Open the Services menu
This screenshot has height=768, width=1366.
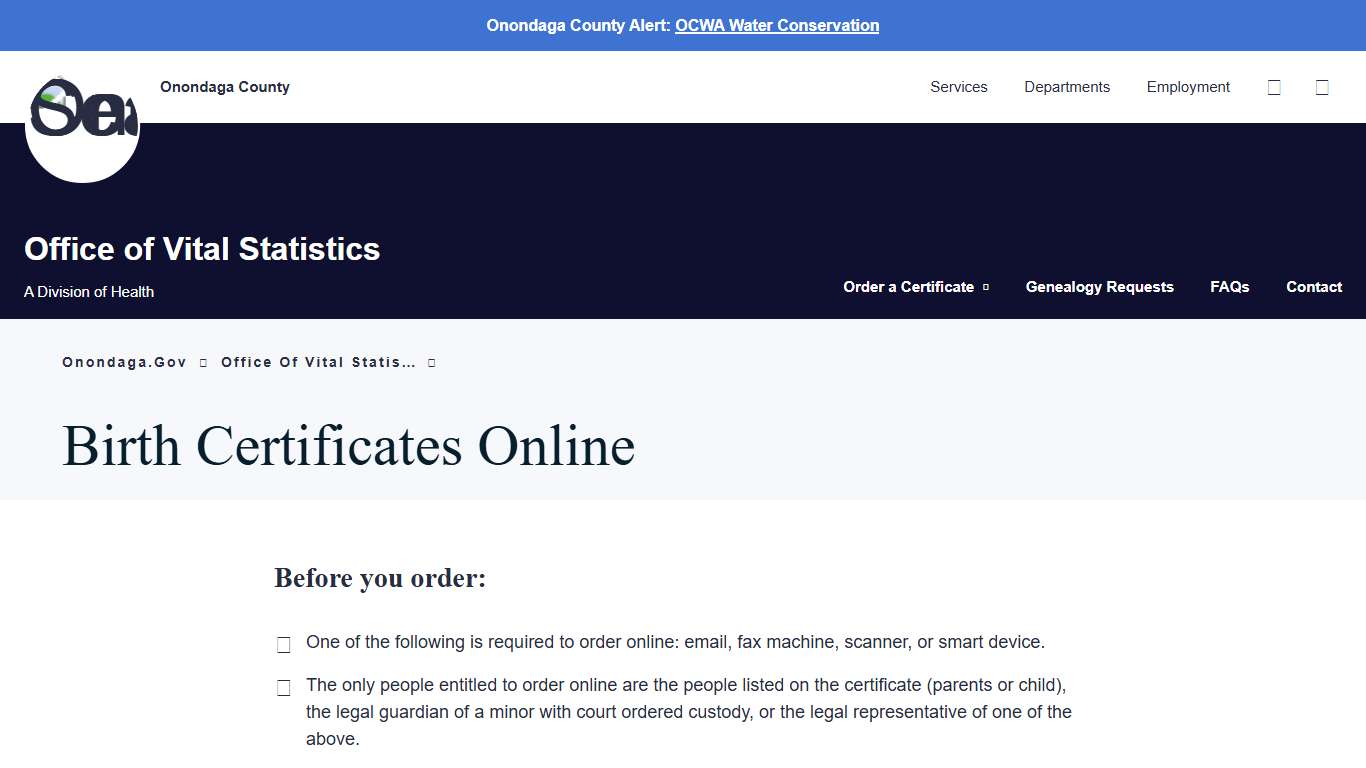(x=958, y=87)
